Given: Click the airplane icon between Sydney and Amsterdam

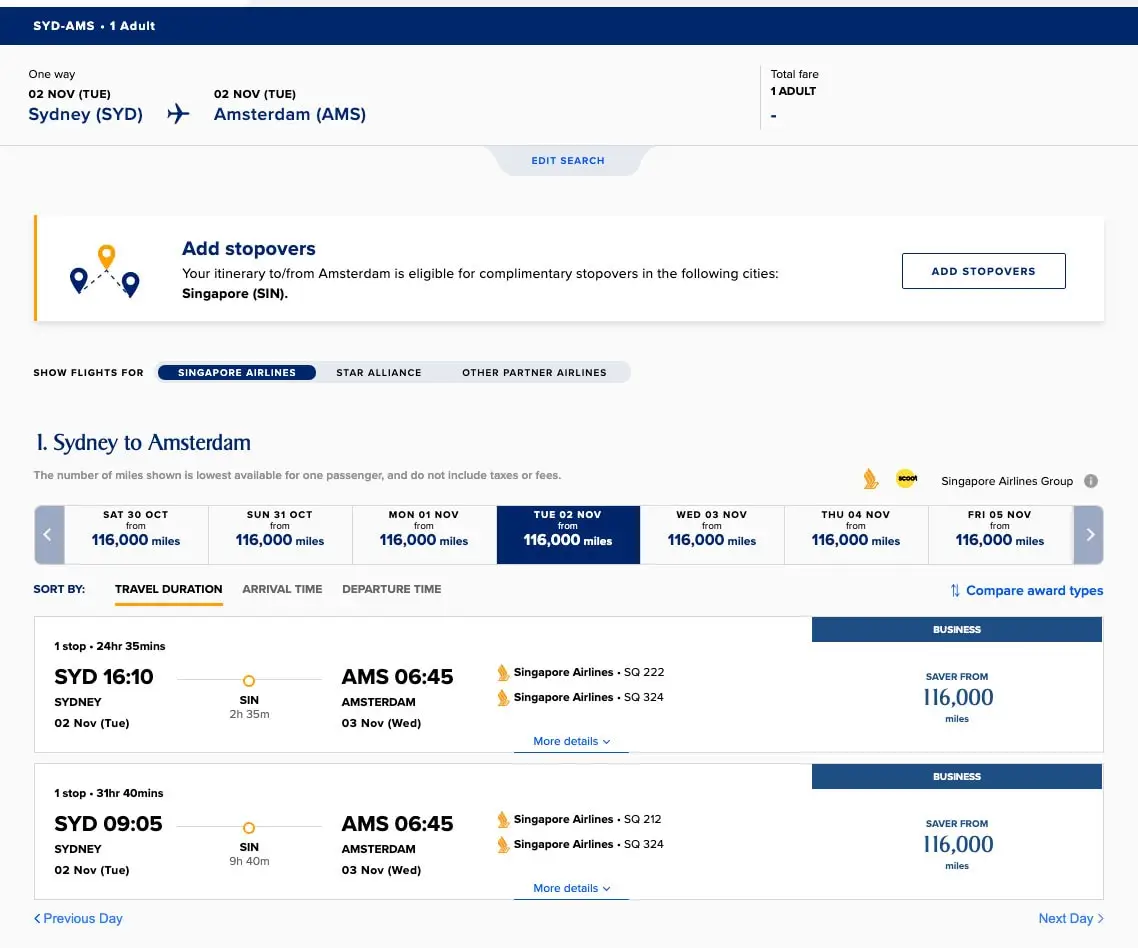Looking at the screenshot, I should (x=178, y=114).
